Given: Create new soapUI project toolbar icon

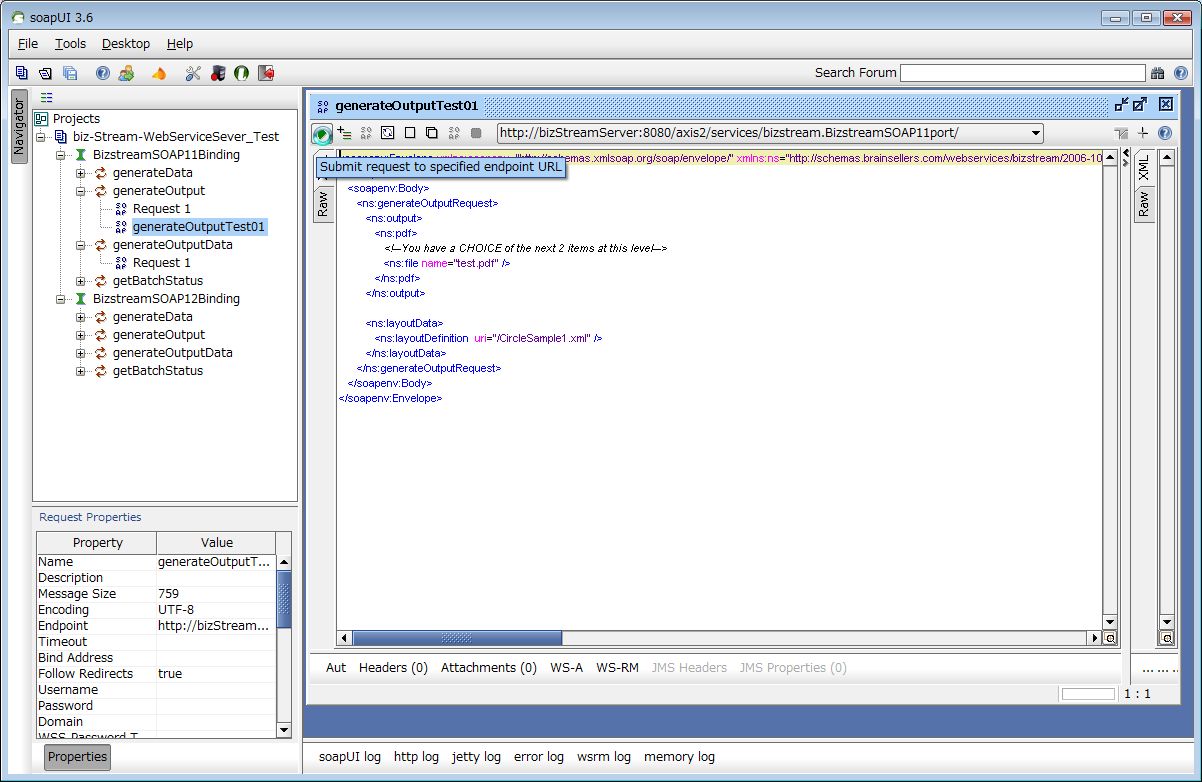Looking at the screenshot, I should (x=22, y=73).
